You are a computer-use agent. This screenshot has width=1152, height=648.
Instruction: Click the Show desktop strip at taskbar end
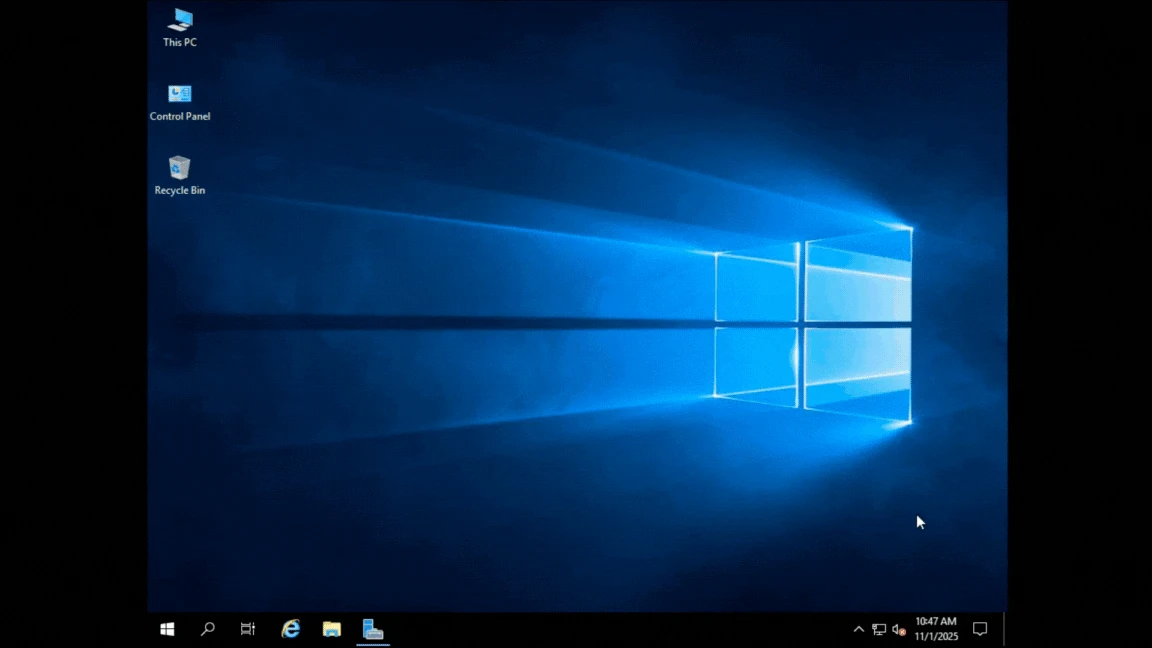point(1004,629)
